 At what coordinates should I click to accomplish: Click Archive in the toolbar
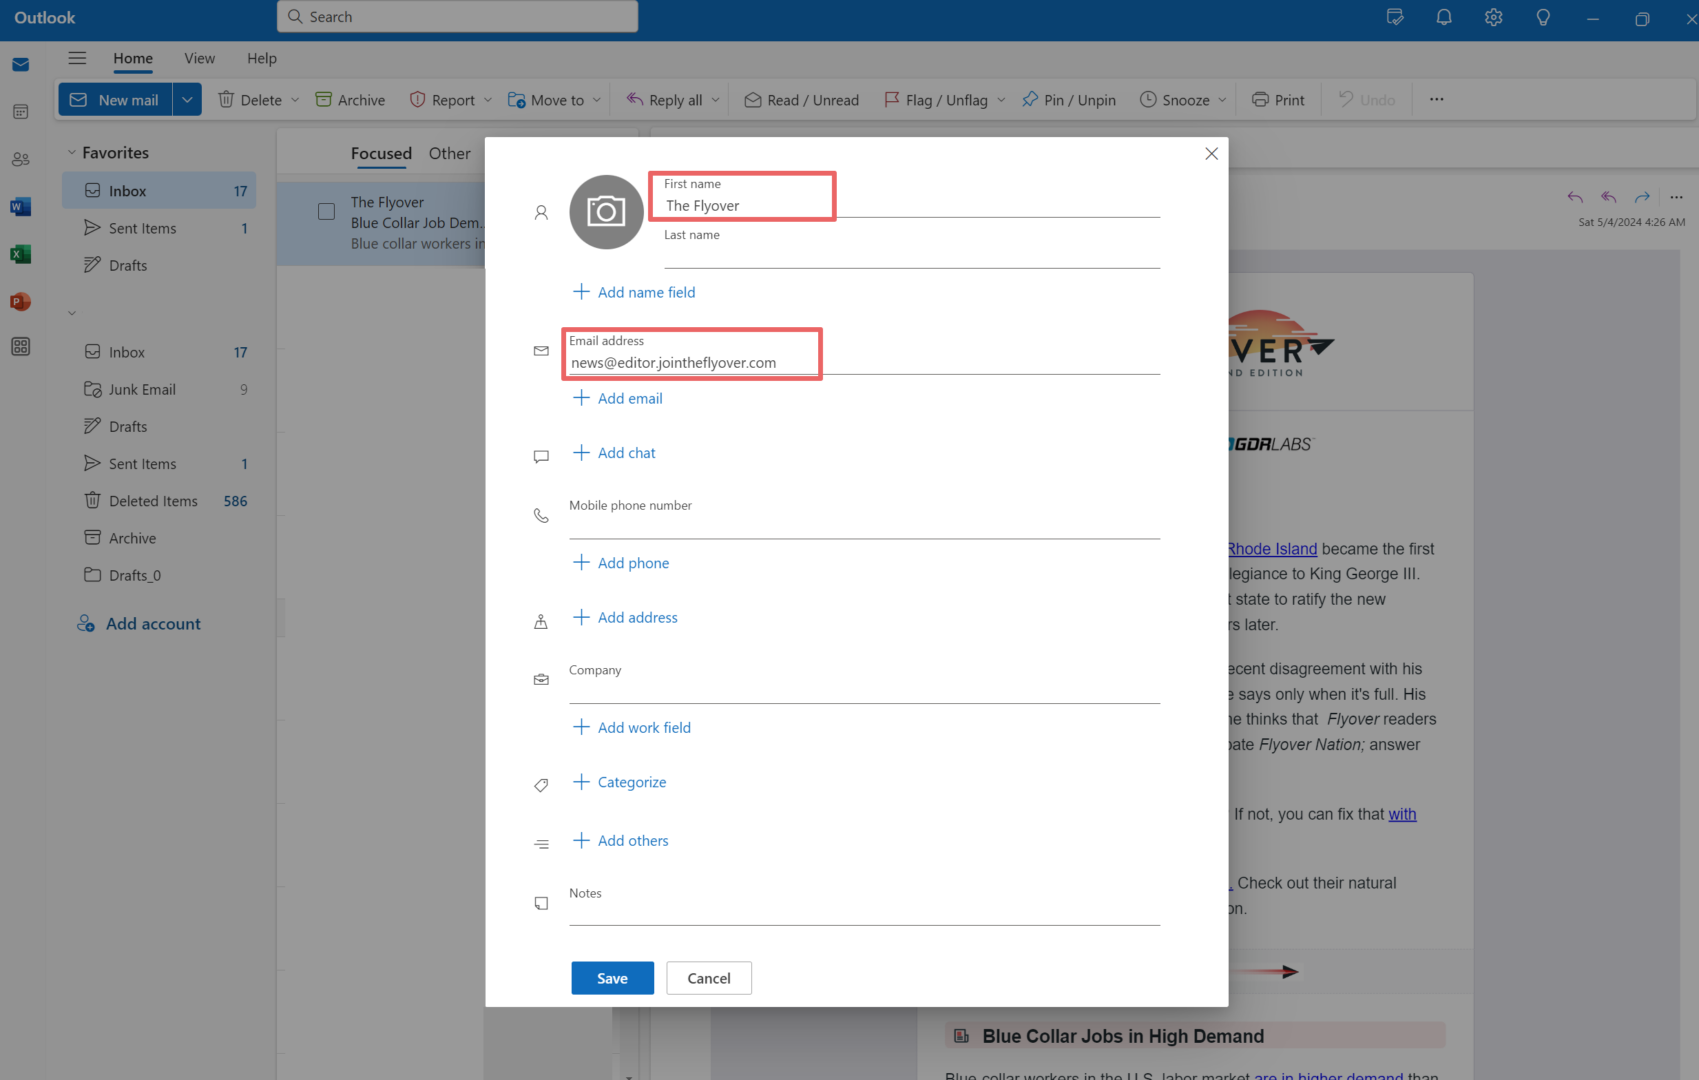click(x=350, y=100)
